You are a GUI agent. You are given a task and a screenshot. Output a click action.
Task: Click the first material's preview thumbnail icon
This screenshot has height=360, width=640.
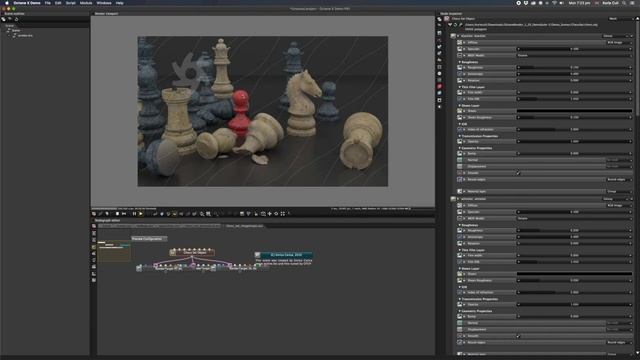[453, 36]
